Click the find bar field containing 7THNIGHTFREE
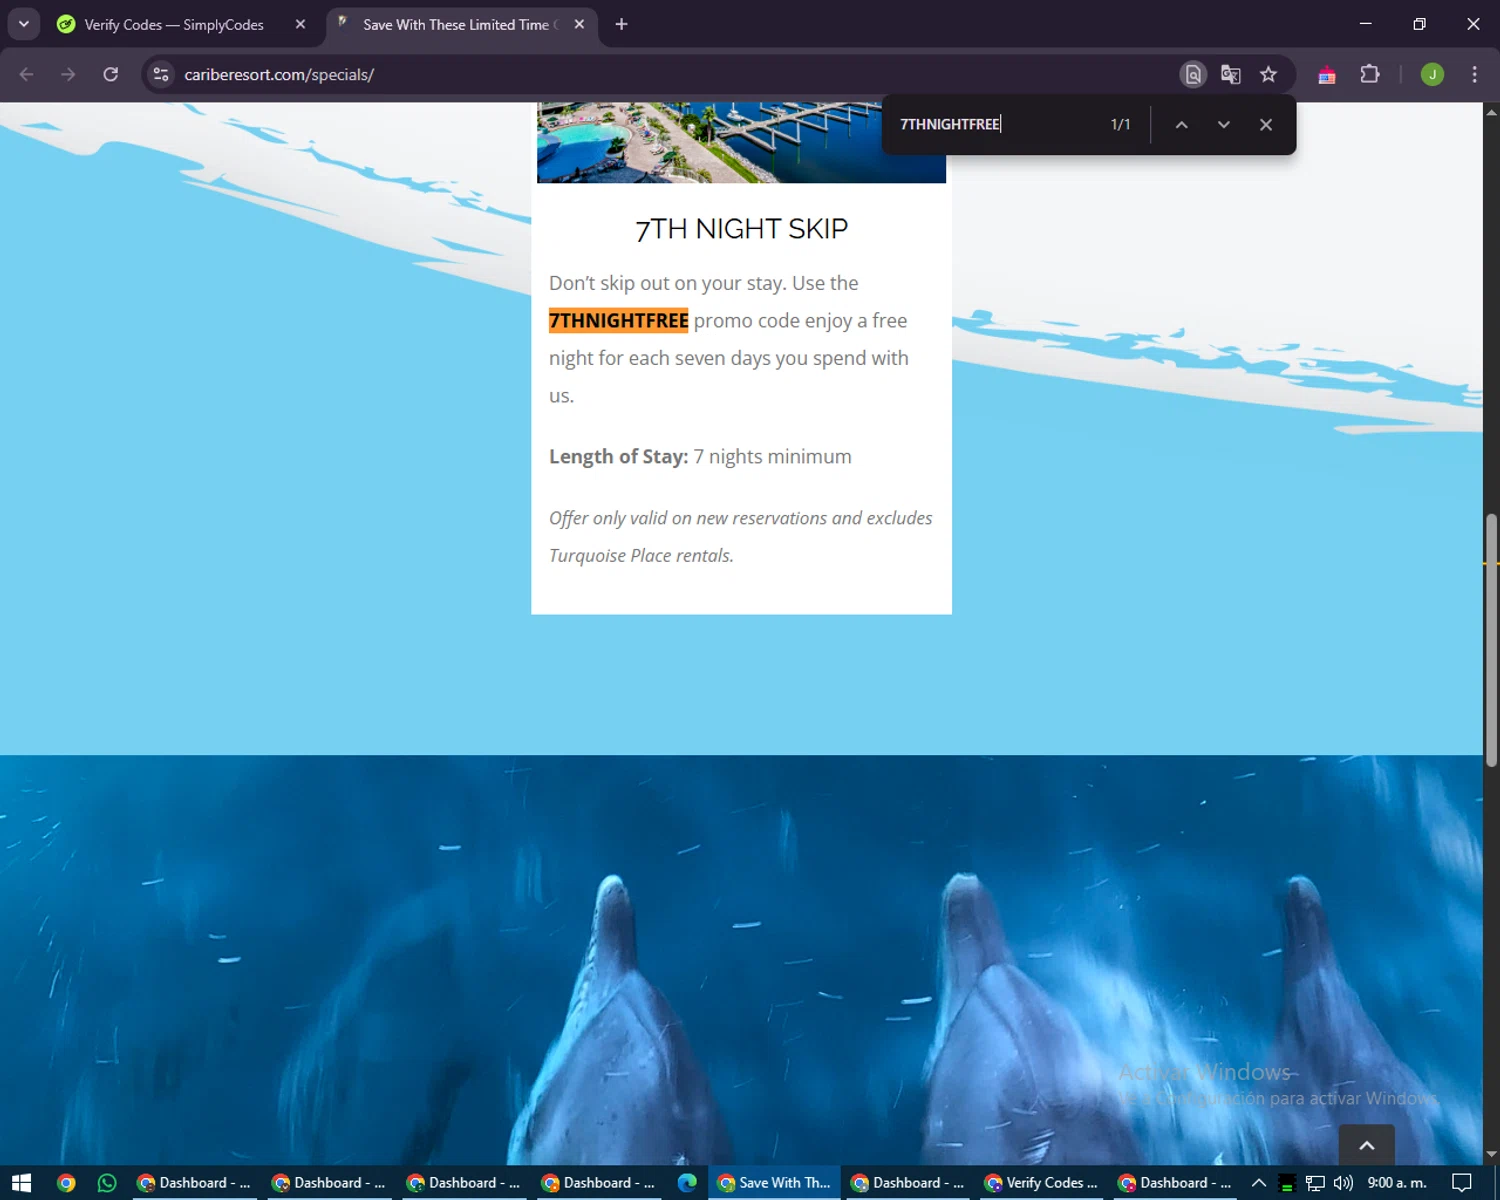1500x1200 pixels. click(x=995, y=124)
